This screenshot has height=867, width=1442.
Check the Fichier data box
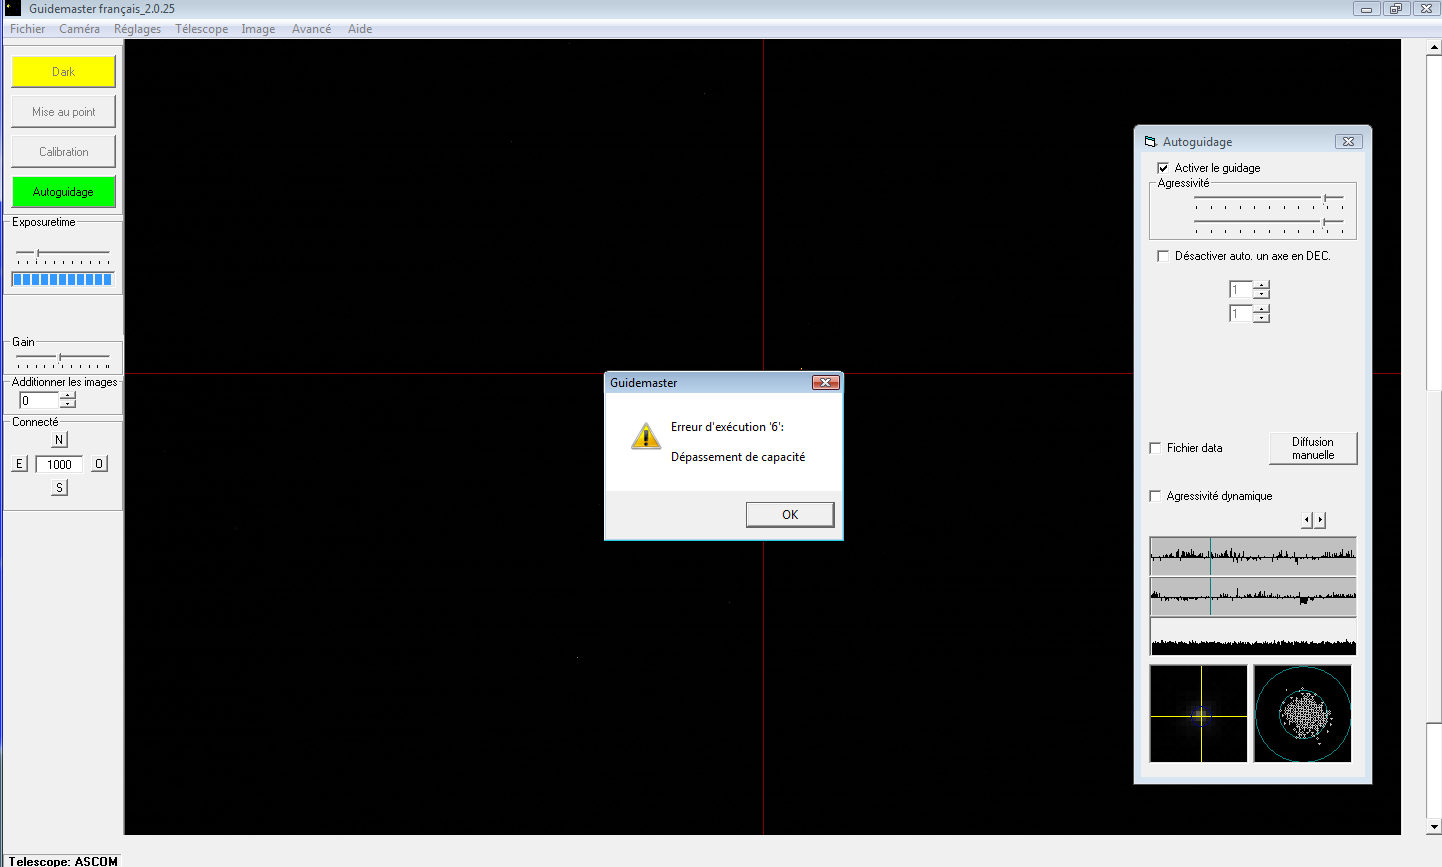pos(1156,448)
